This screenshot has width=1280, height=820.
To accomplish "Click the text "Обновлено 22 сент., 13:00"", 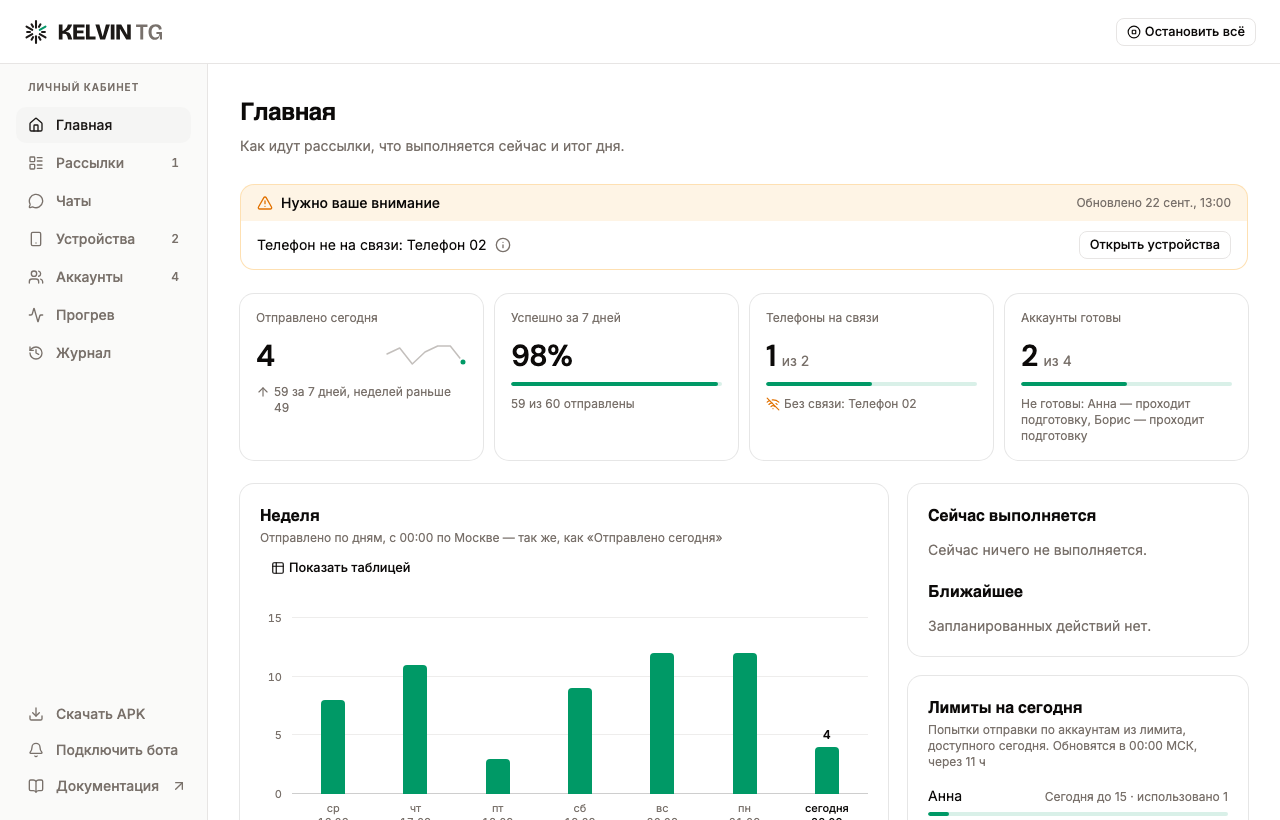I will tap(1154, 203).
